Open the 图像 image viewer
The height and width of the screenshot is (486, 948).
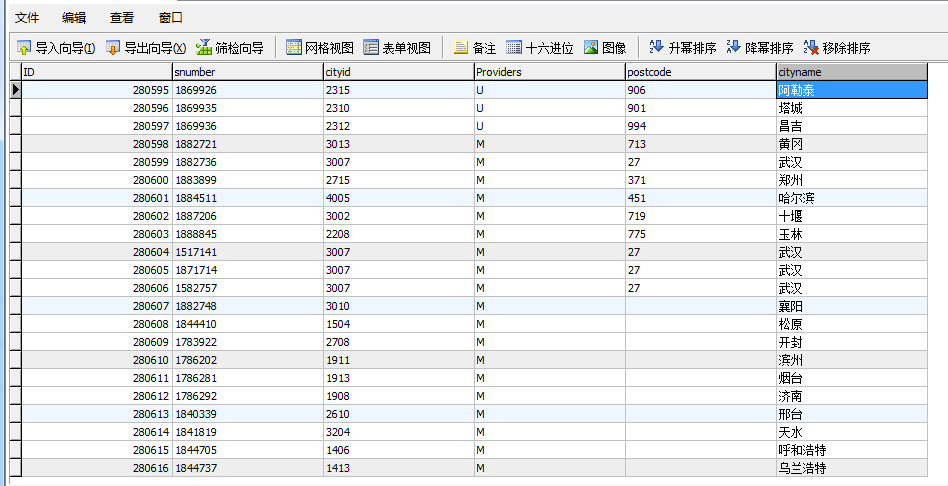[605, 48]
